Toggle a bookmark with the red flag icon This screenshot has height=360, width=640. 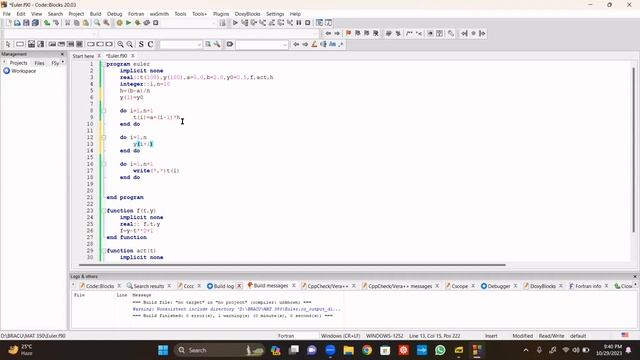pos(348,33)
